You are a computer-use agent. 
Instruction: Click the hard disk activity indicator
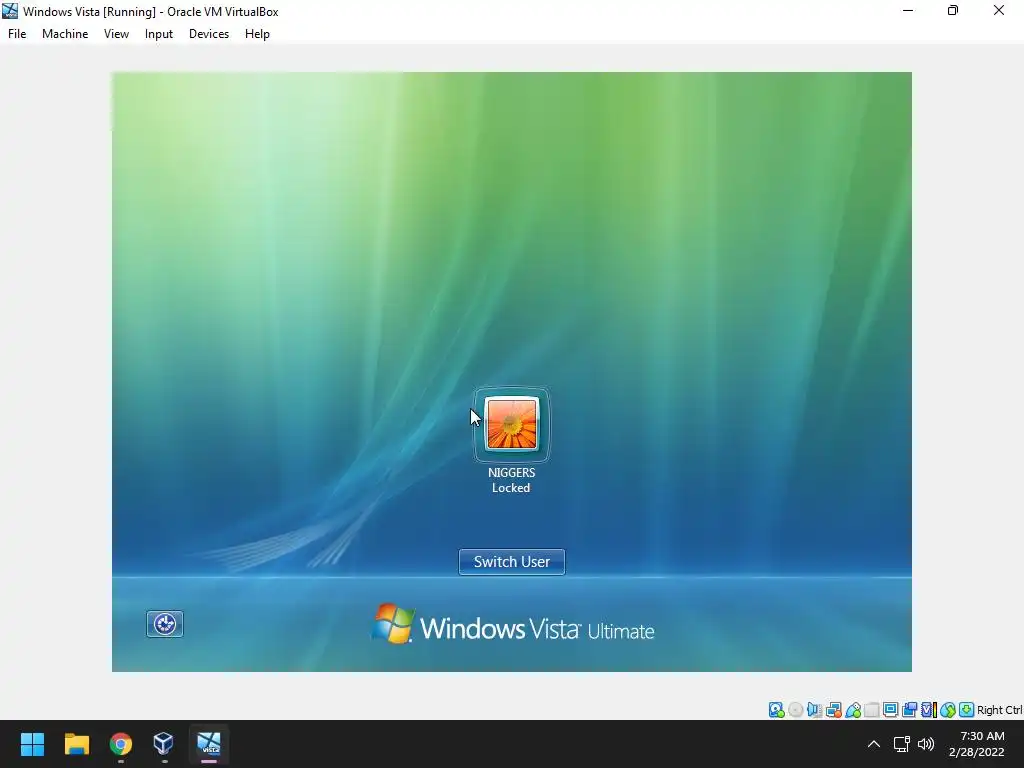(776, 710)
